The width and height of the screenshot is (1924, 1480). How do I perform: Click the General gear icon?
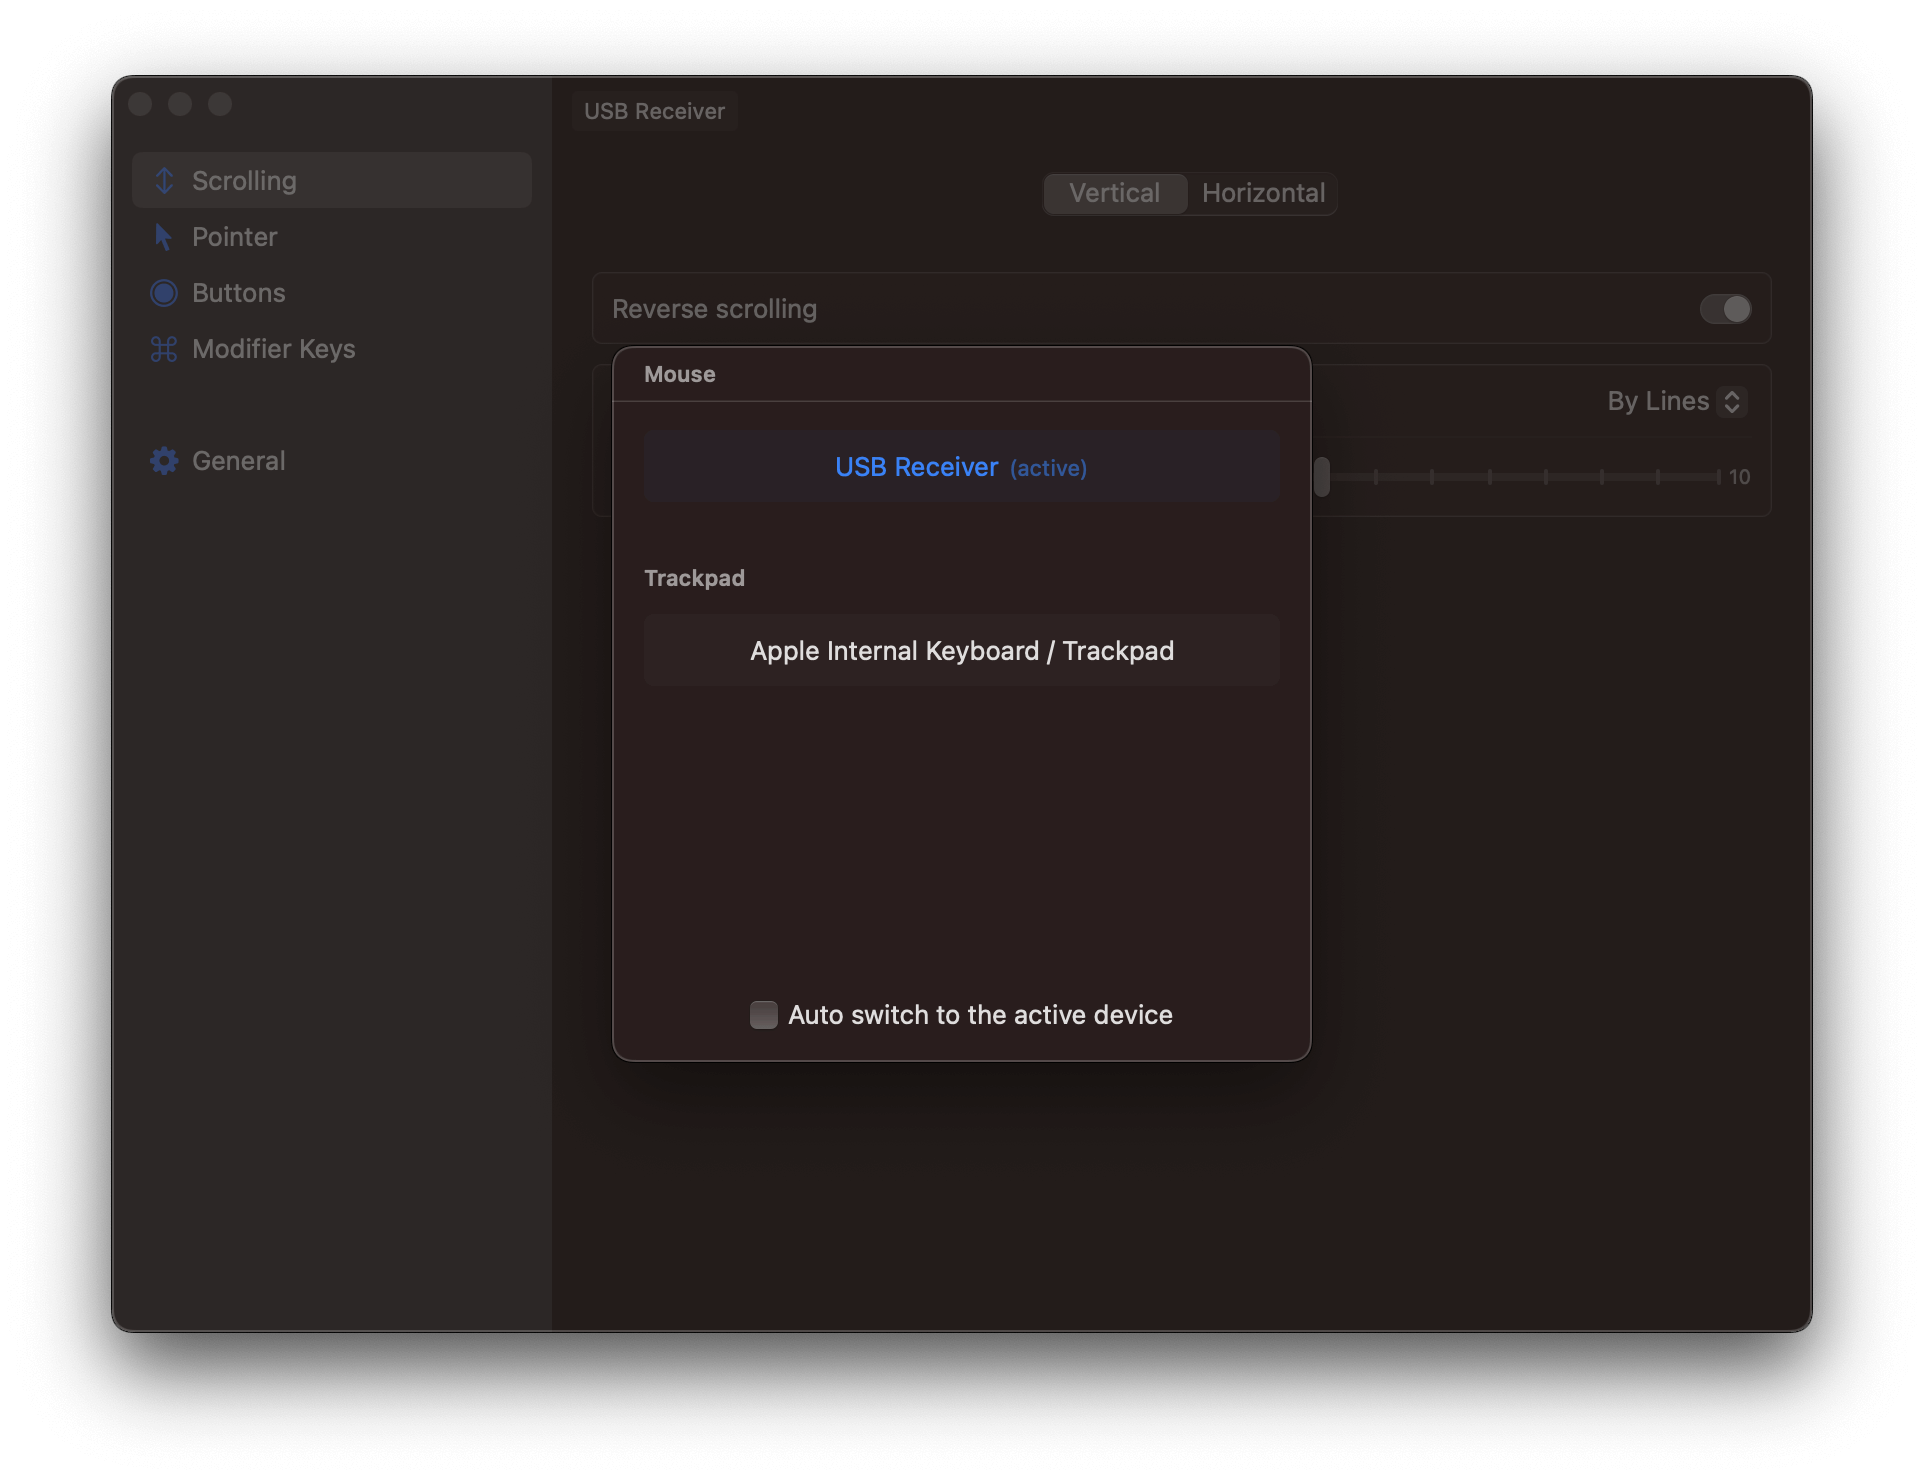[x=164, y=461]
